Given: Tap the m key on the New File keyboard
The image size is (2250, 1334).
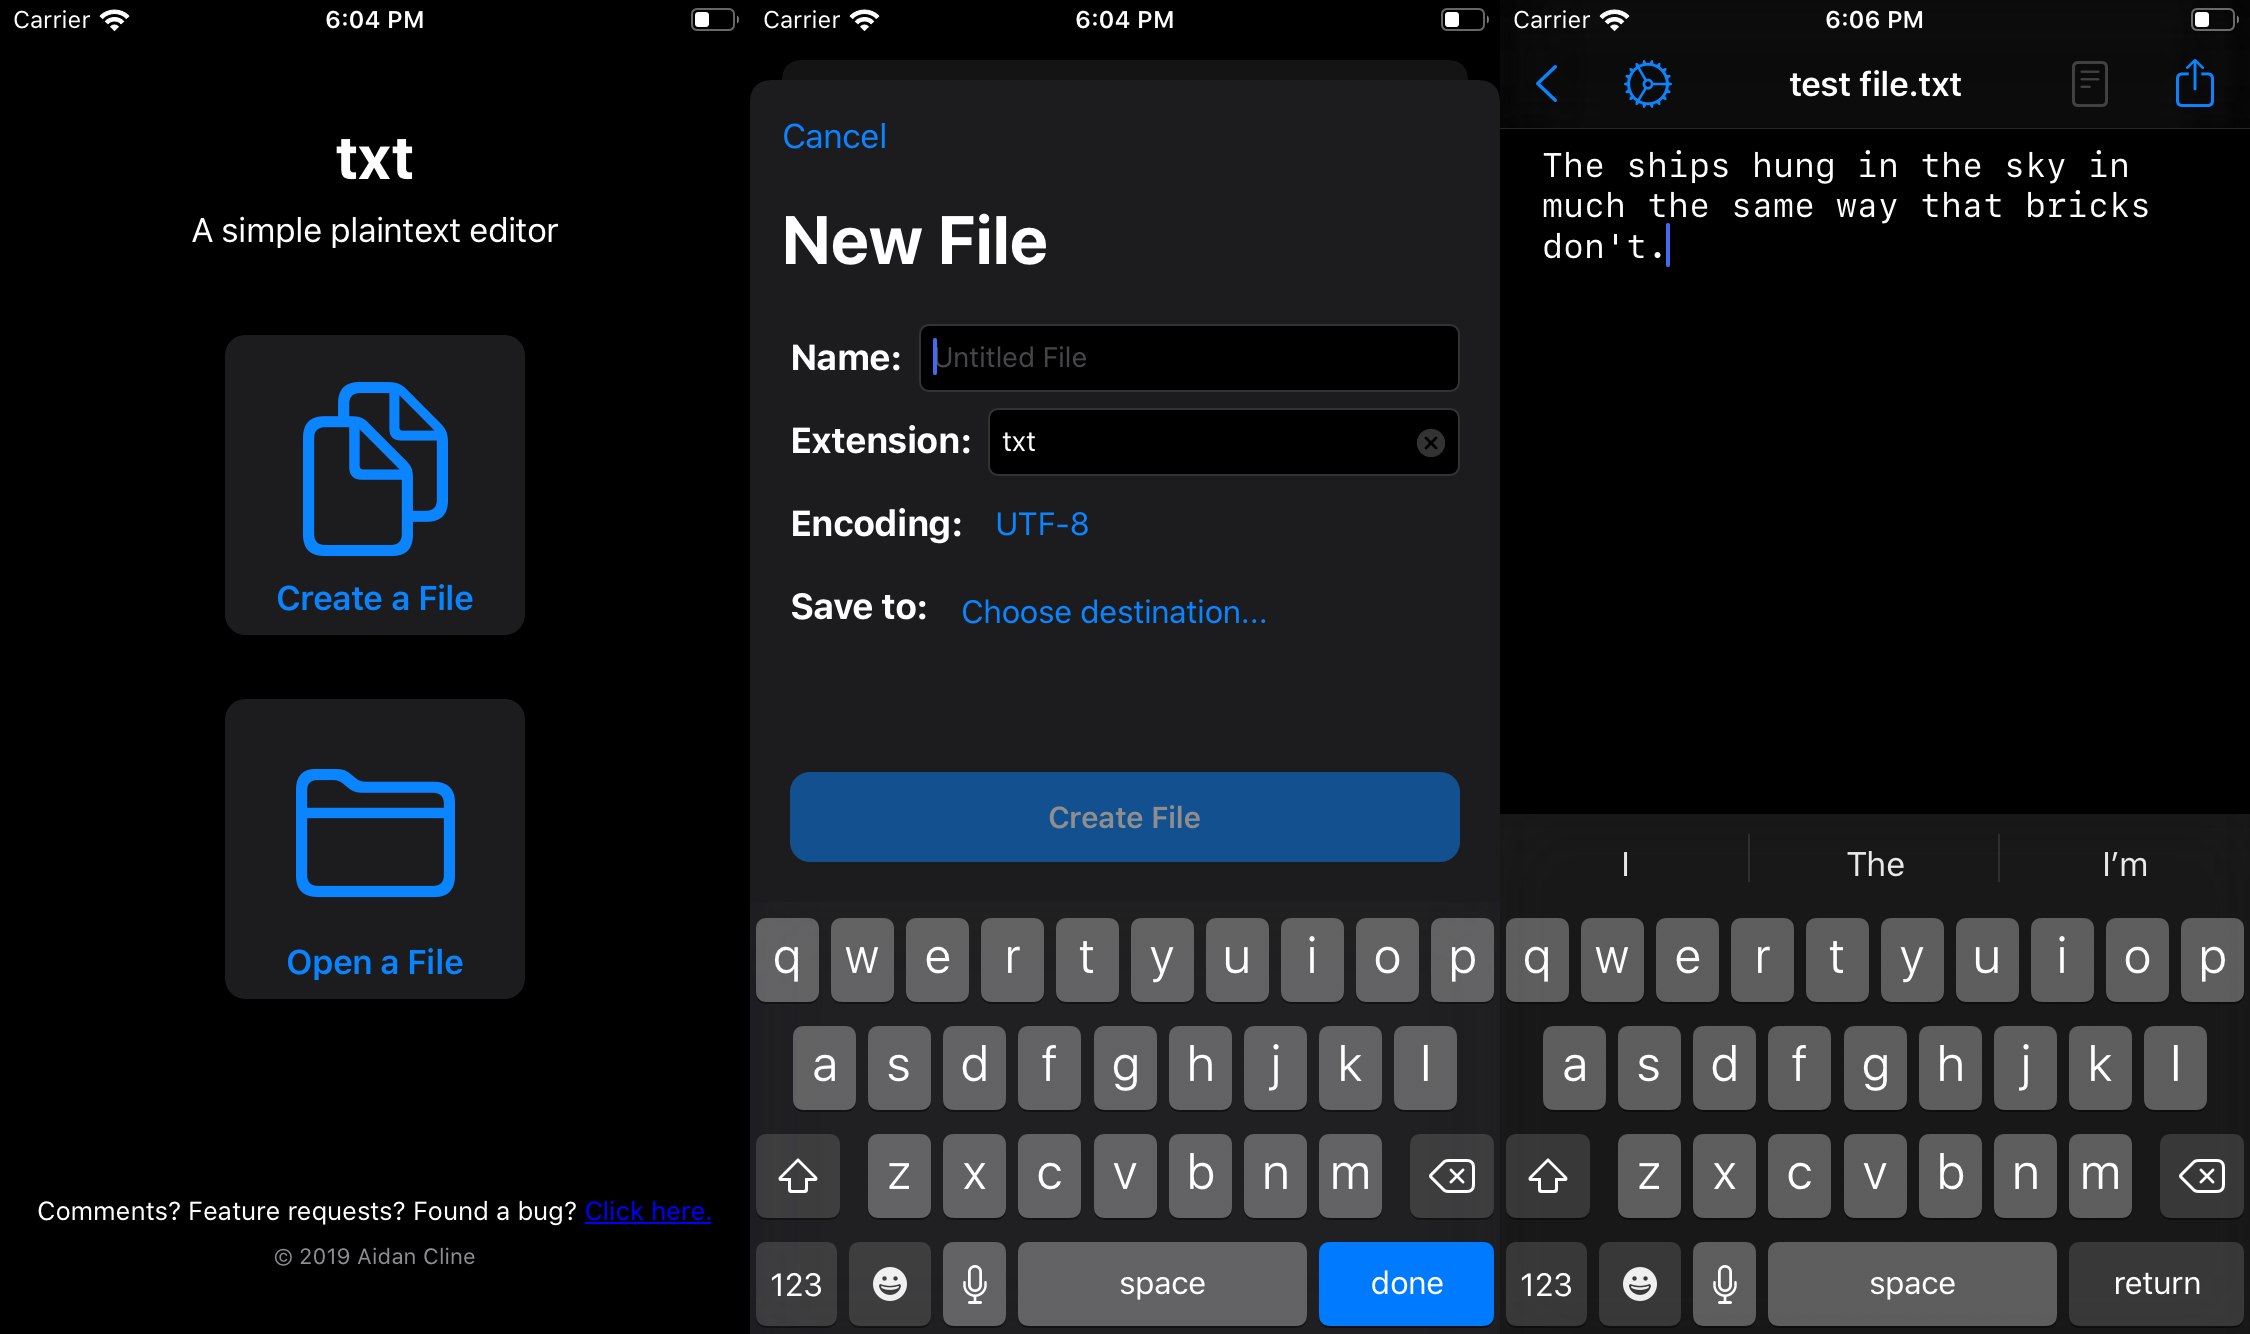Looking at the screenshot, I should tap(1350, 1176).
